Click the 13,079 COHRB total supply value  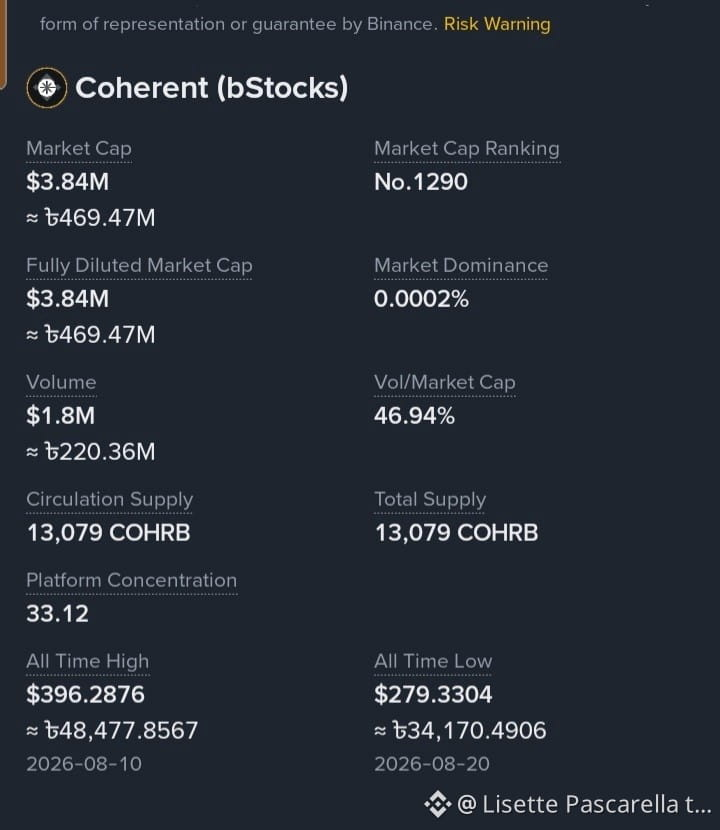click(456, 533)
